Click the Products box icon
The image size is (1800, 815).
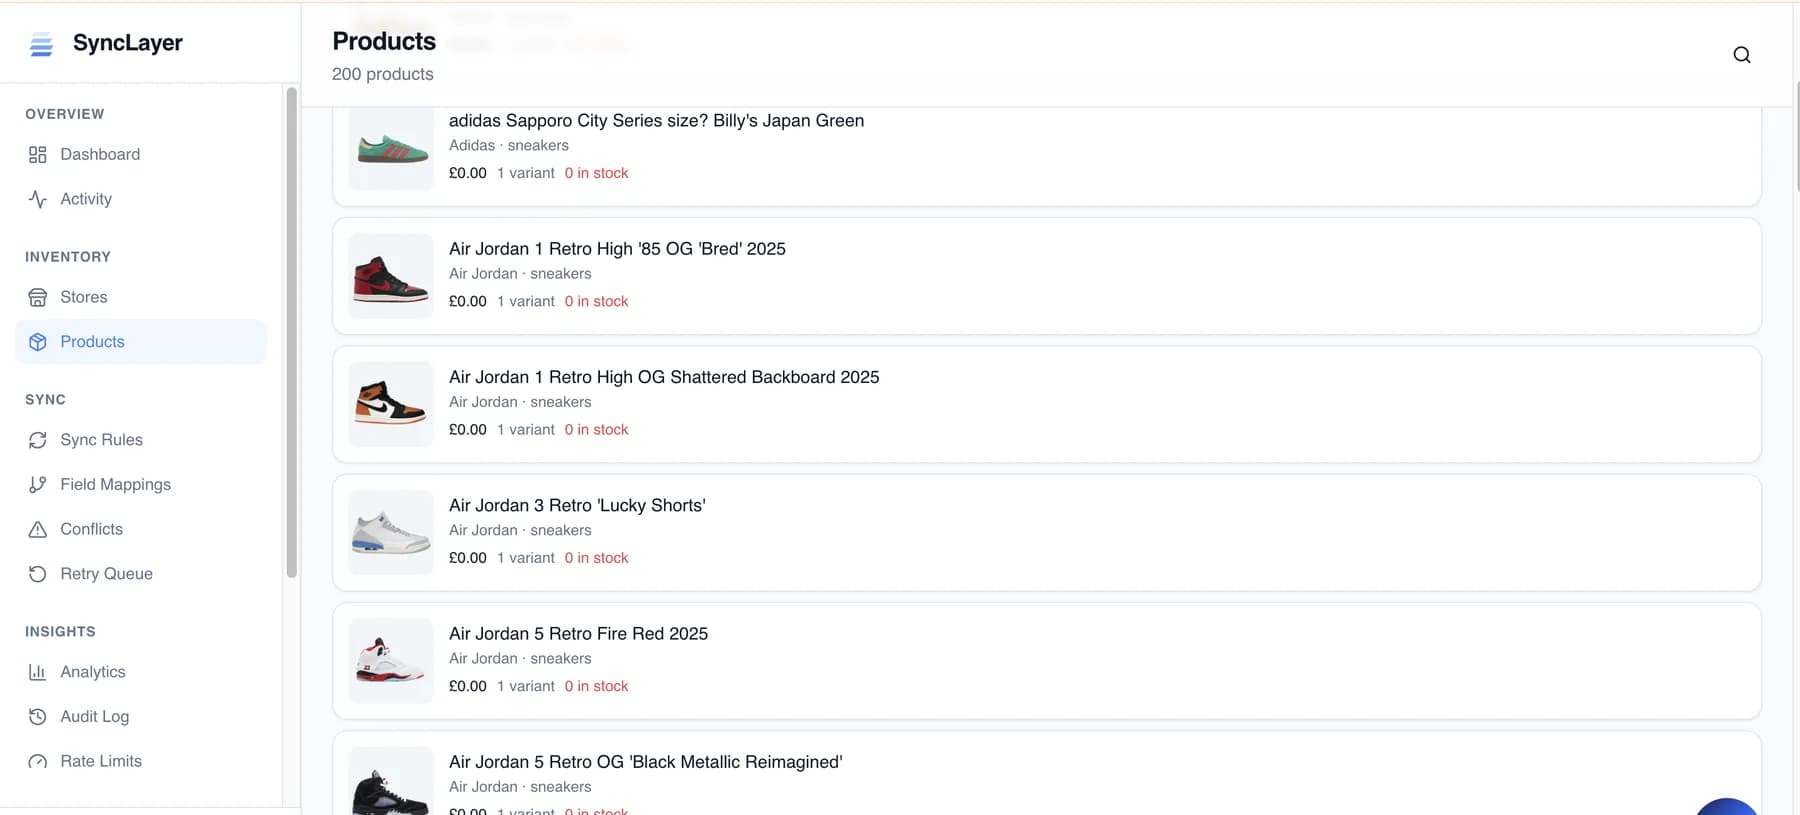(38, 342)
